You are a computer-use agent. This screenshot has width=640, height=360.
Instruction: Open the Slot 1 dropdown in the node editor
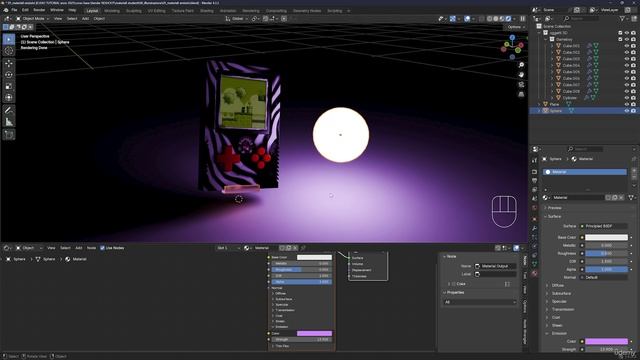pos(228,248)
